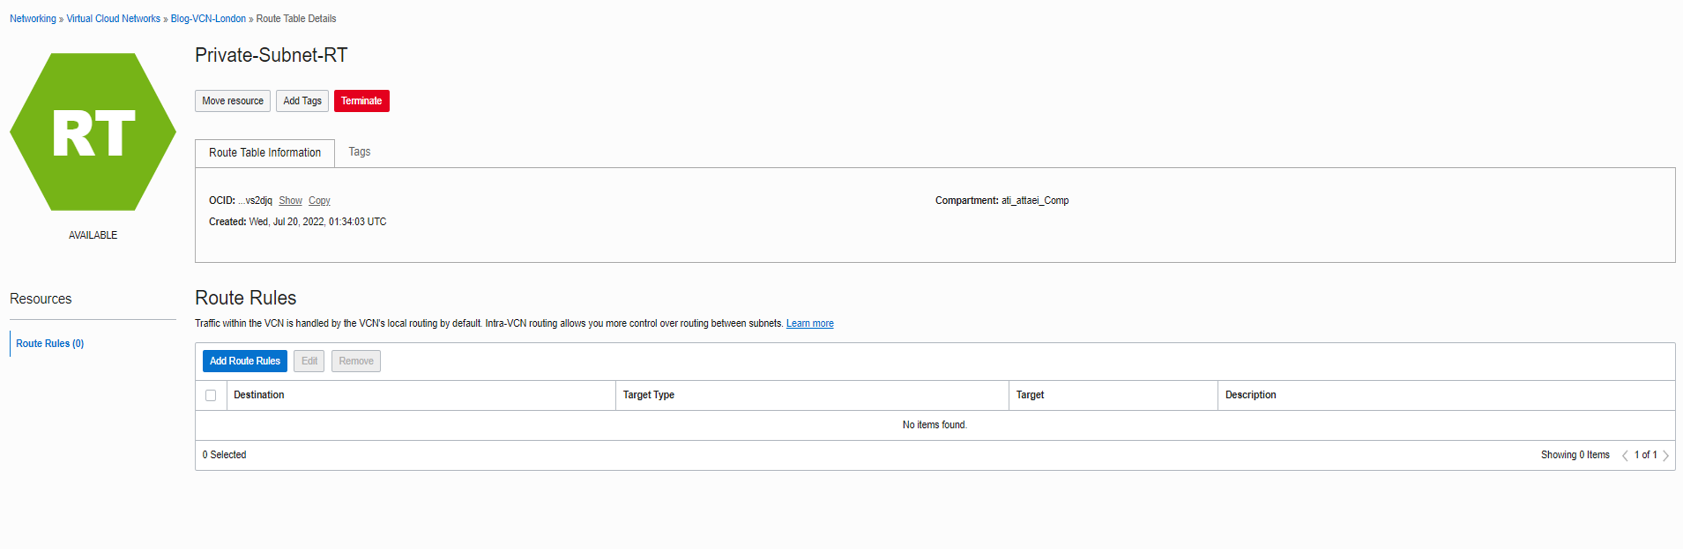Navigate to Virtual Cloud Networks breadcrumb

pos(113,19)
